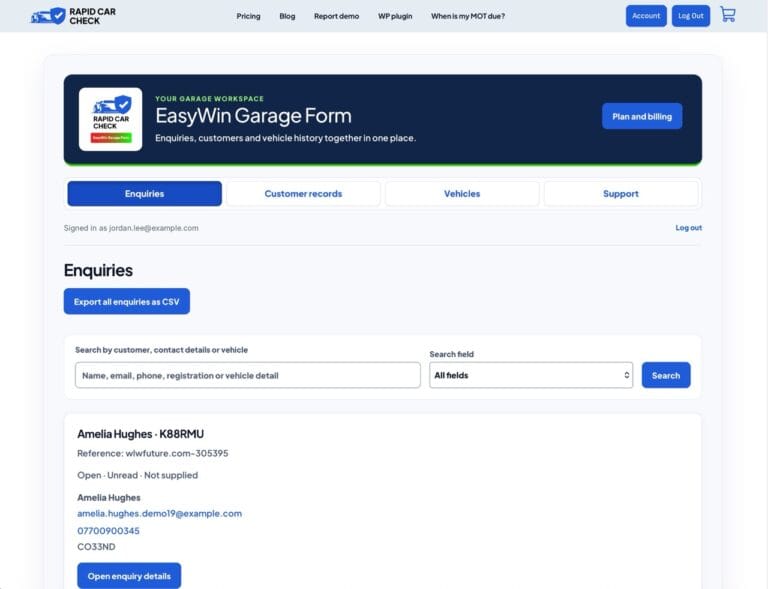Click the header Log Out button

tap(691, 16)
